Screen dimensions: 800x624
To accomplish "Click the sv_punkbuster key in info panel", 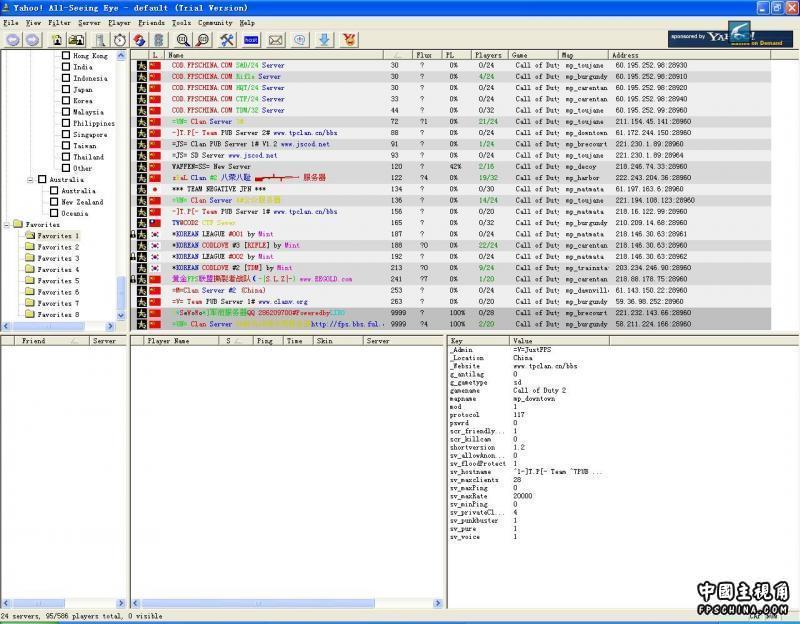I will [x=474, y=520].
